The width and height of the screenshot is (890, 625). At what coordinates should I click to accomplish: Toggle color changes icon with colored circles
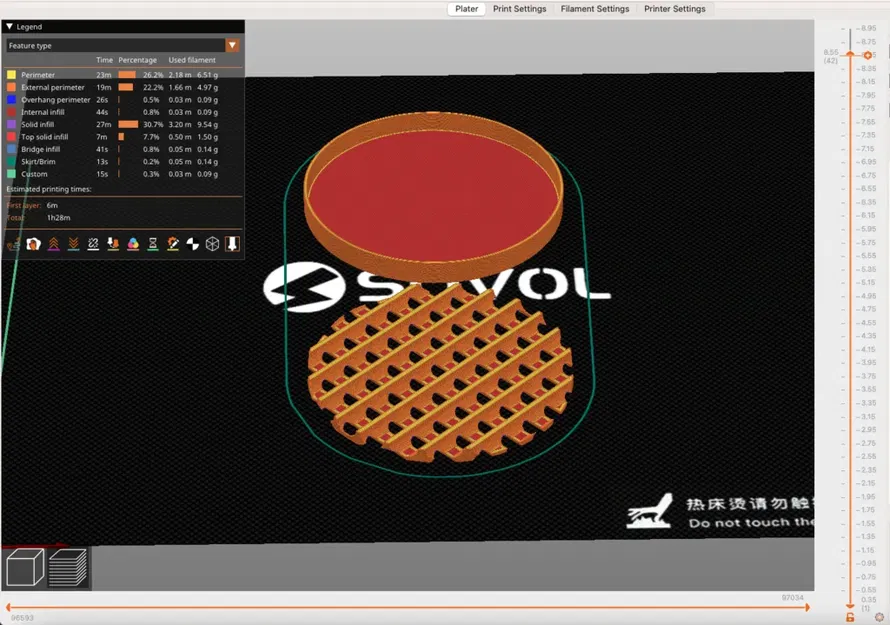[x=133, y=244]
